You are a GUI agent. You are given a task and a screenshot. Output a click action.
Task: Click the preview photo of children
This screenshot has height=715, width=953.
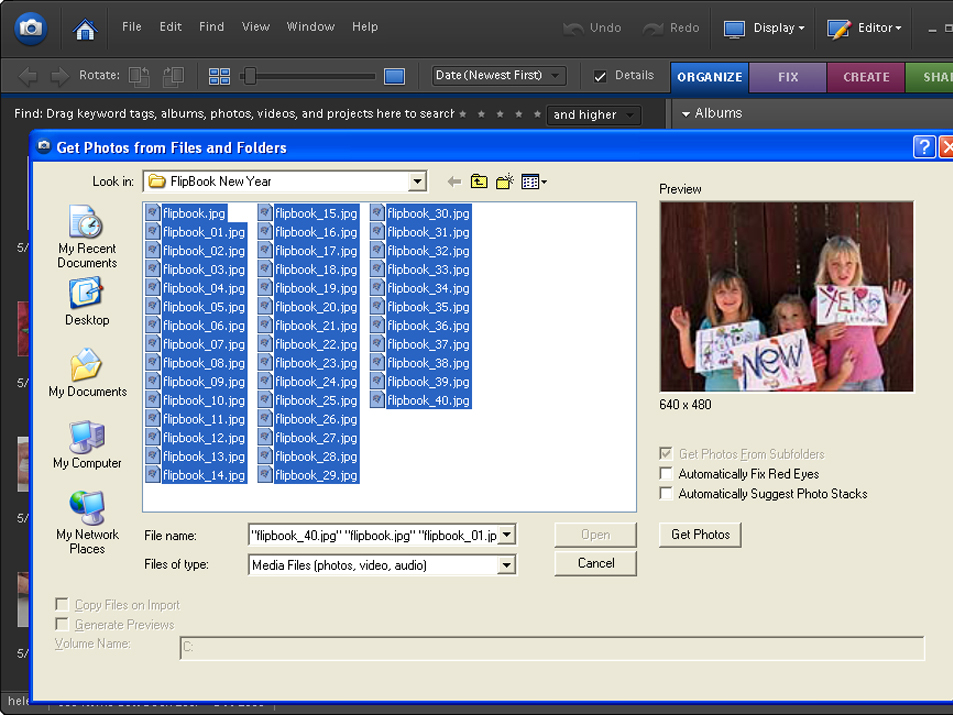click(786, 297)
